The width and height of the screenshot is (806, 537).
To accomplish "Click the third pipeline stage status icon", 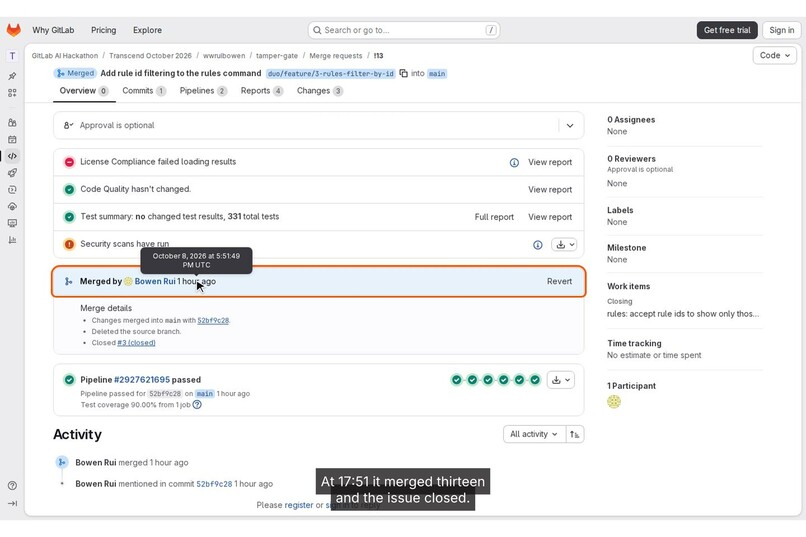I will [488, 380].
